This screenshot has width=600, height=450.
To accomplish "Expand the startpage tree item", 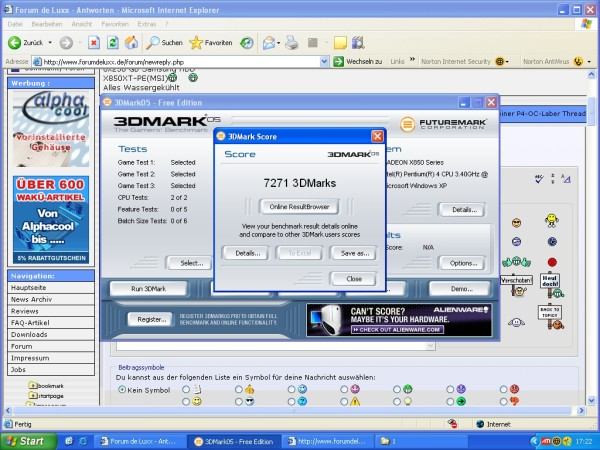I will (33, 396).
